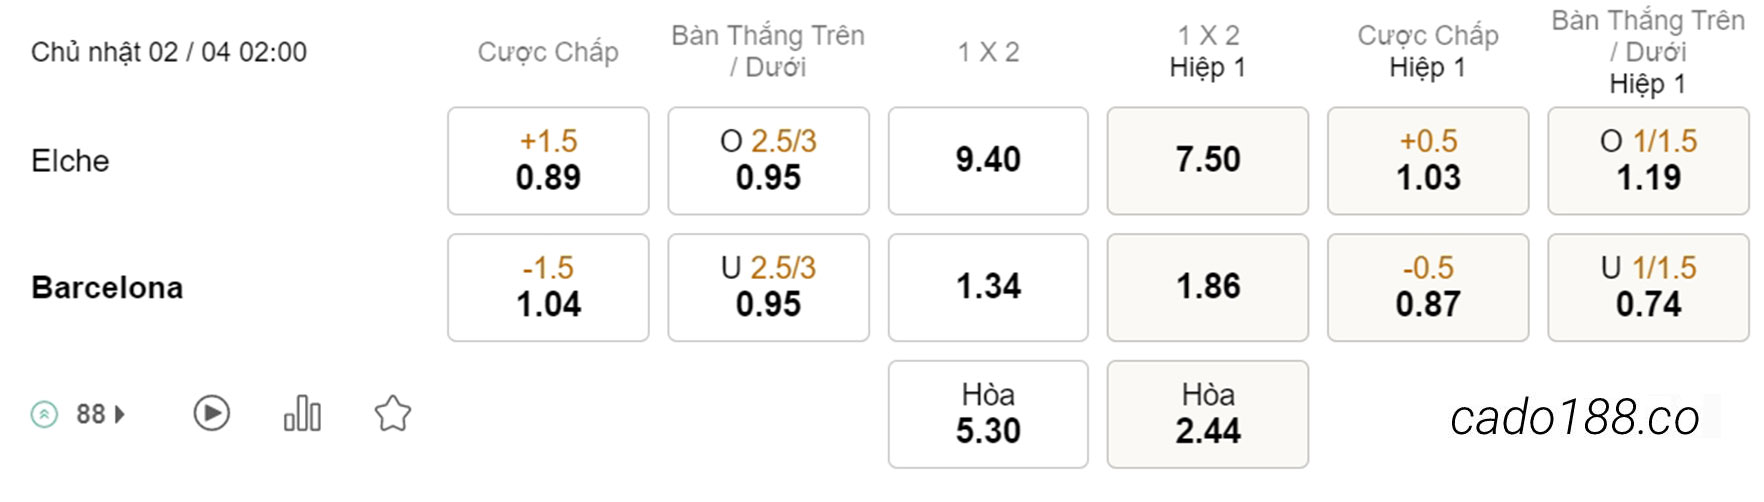This screenshot has width=1764, height=502.
Task: Open the Barcelona team name
Action: click(107, 288)
